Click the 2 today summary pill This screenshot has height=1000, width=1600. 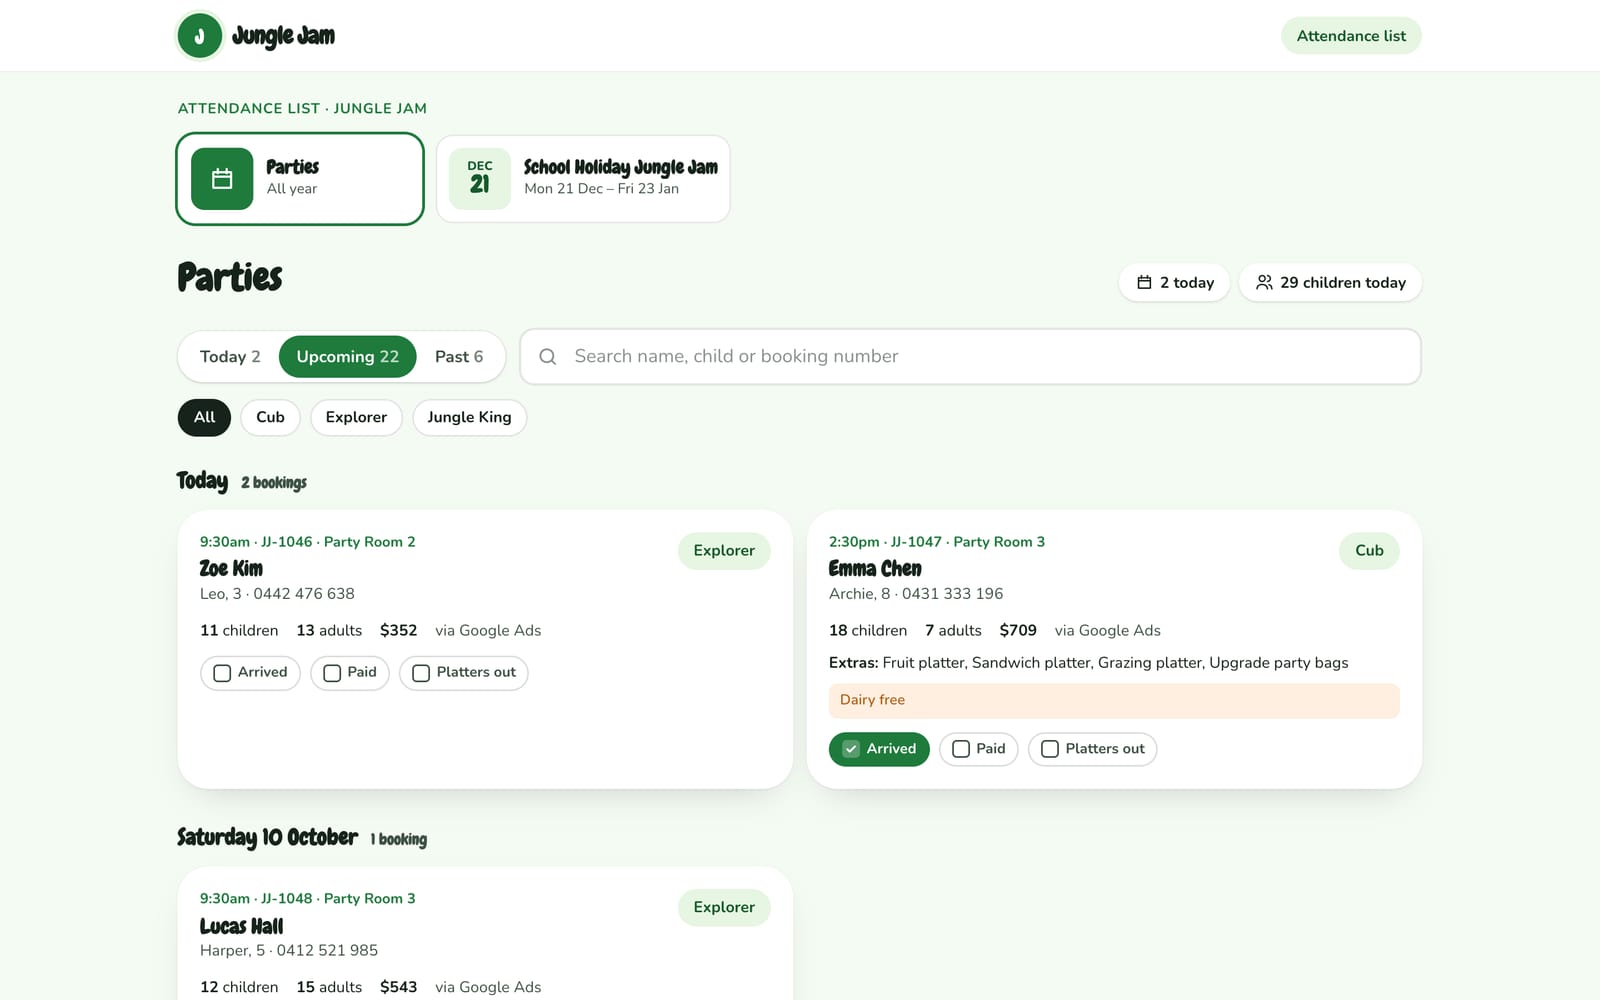(1174, 283)
